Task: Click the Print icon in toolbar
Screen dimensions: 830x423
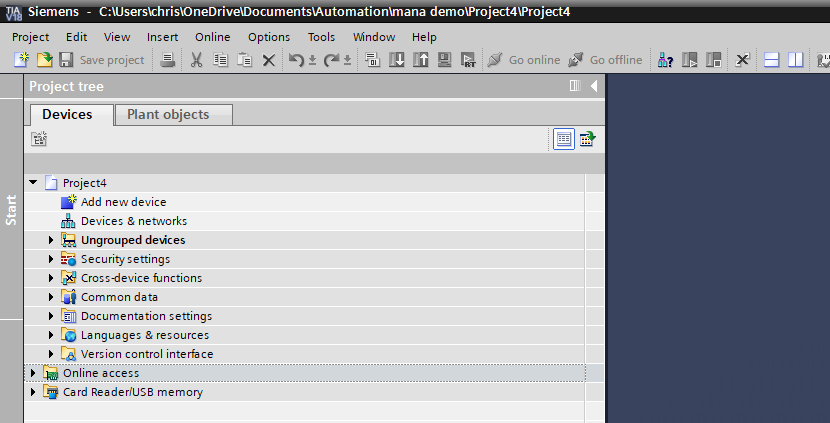Action: pyautogui.click(x=168, y=60)
